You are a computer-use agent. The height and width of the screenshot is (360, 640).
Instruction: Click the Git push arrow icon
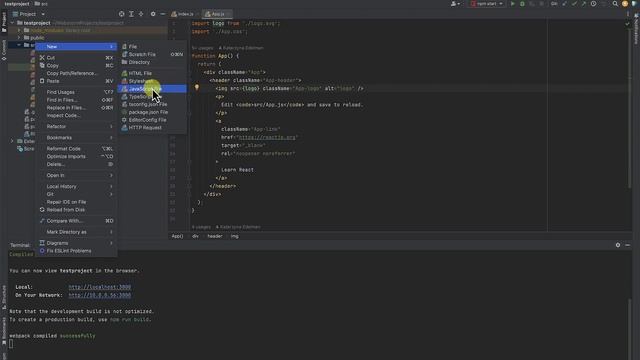pyautogui.click(x=584, y=4)
